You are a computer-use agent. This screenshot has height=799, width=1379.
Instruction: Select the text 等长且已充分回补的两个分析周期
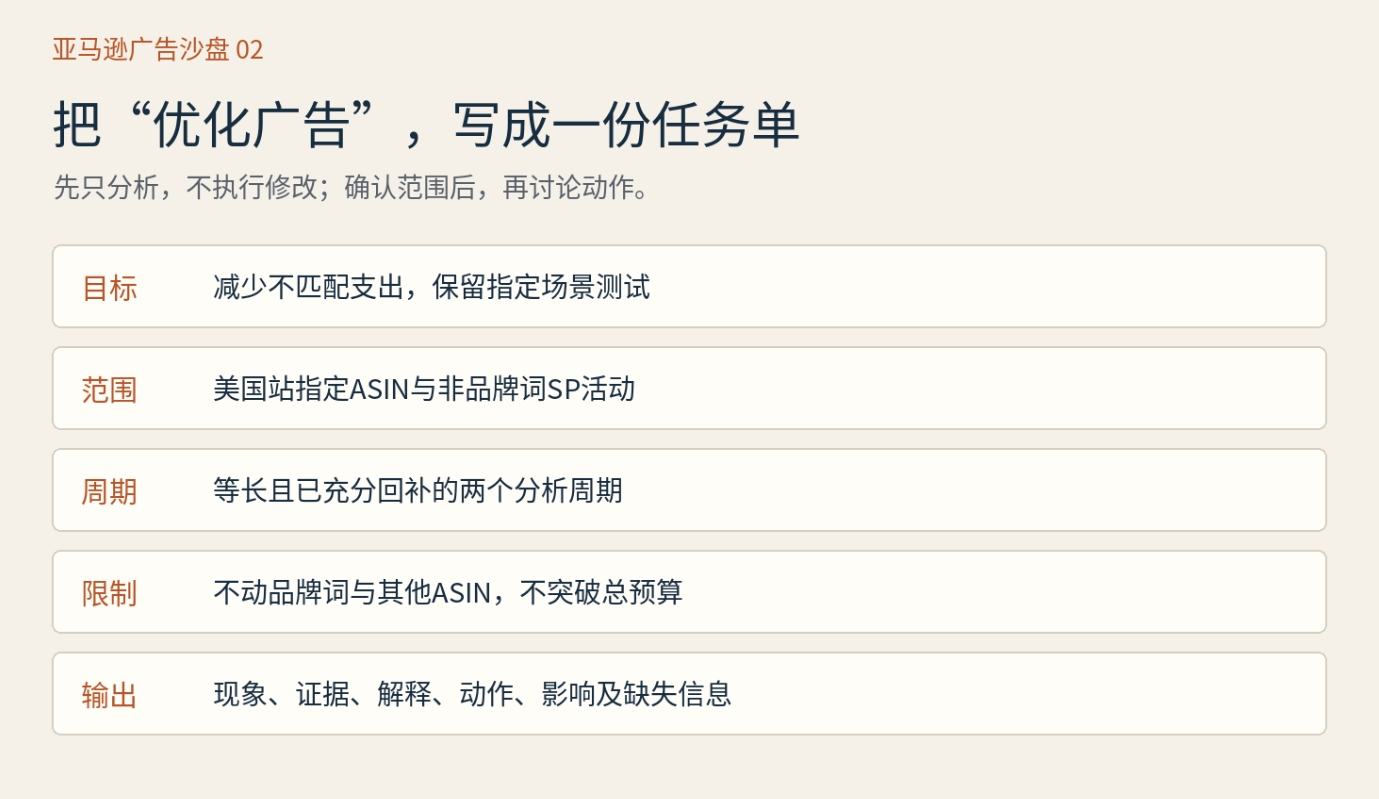[418, 491]
